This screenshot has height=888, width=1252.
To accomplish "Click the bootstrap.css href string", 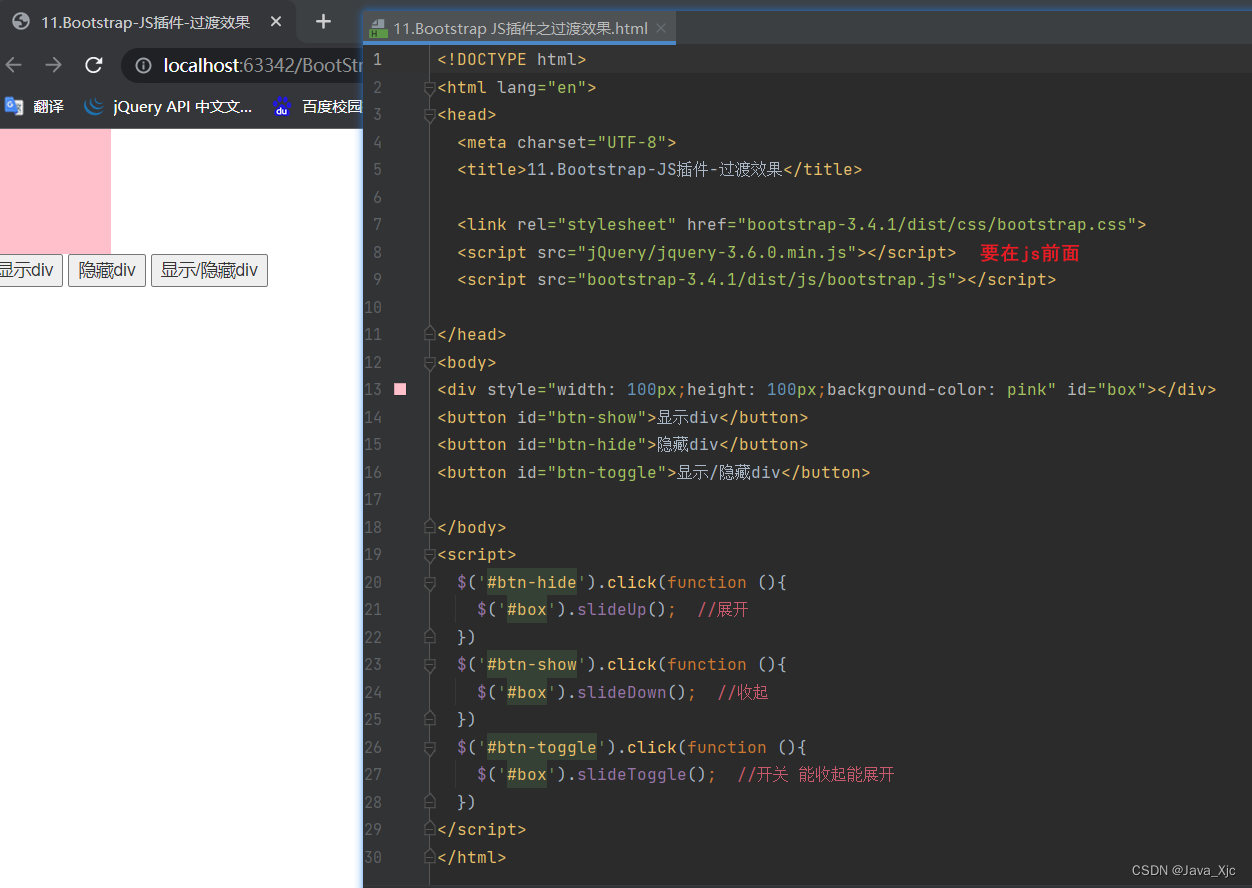I will coord(931,225).
